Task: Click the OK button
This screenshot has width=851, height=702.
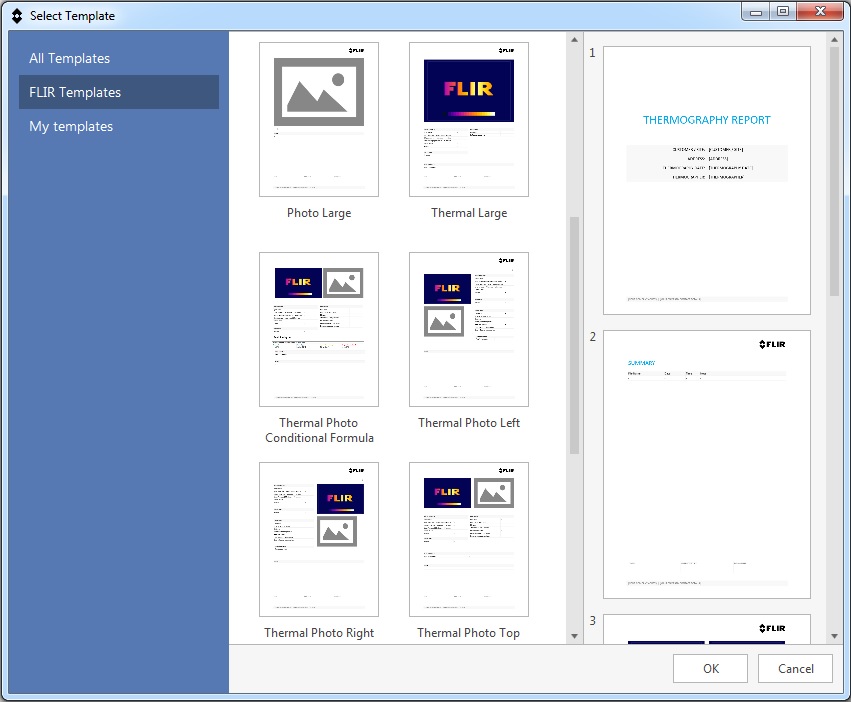Action: [x=710, y=669]
